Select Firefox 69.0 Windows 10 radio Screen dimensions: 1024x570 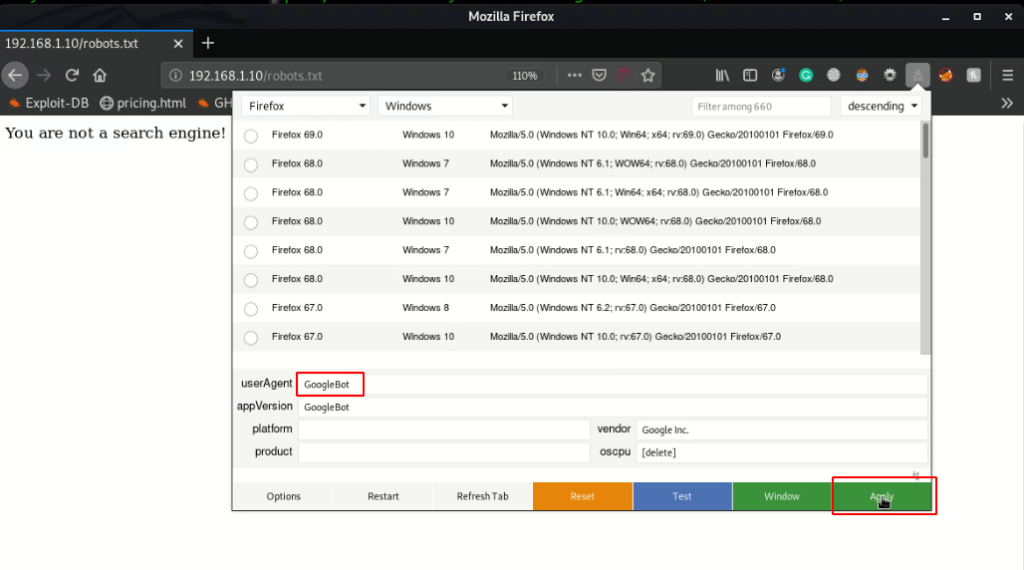click(251, 136)
